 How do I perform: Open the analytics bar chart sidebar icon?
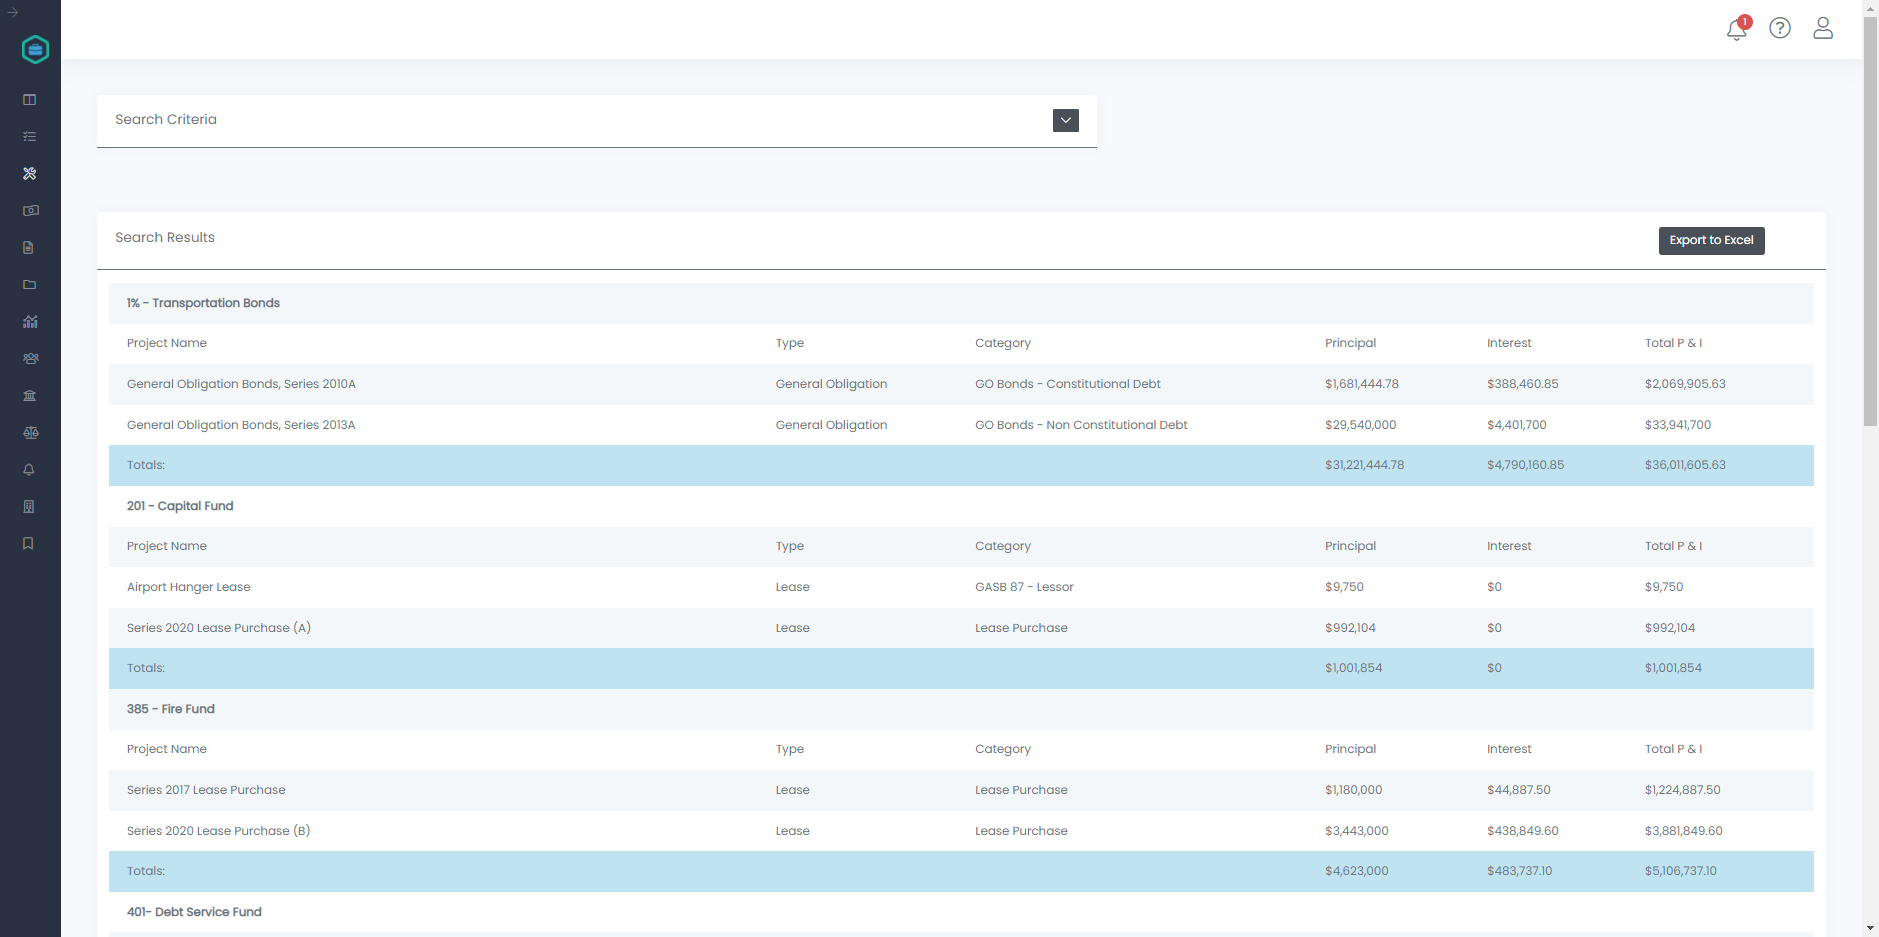point(29,321)
